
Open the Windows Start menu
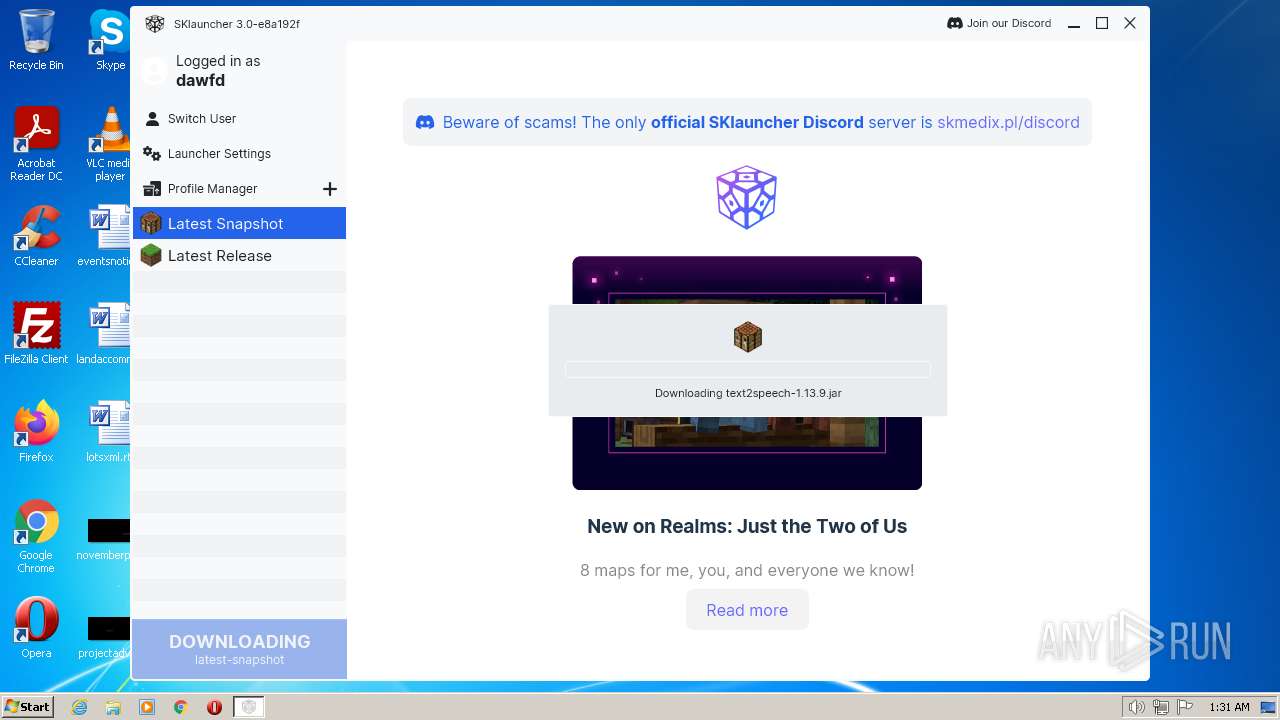click(x=28, y=707)
